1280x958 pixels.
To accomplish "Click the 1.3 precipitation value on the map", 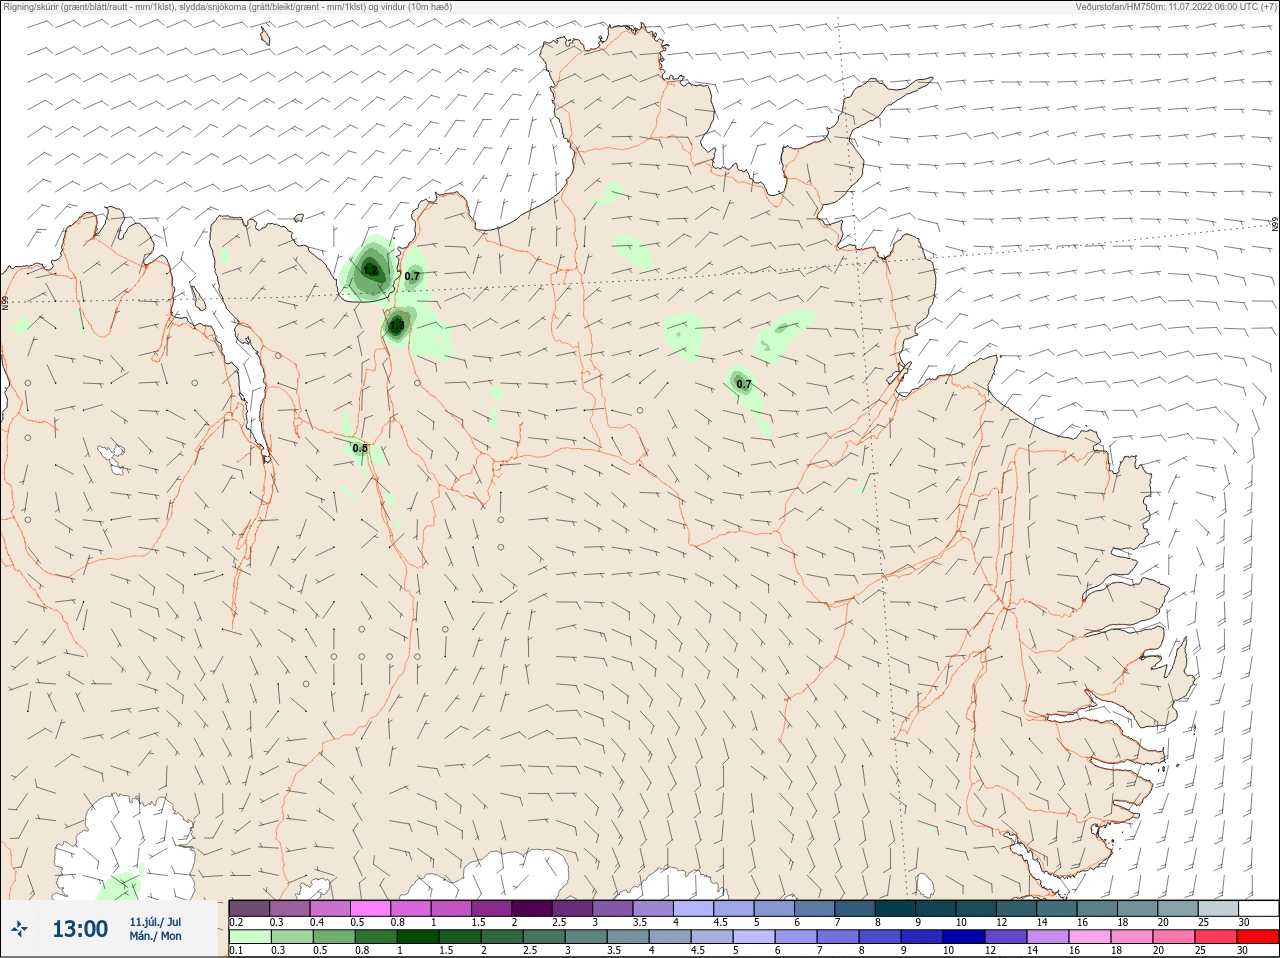I will (397, 325).
